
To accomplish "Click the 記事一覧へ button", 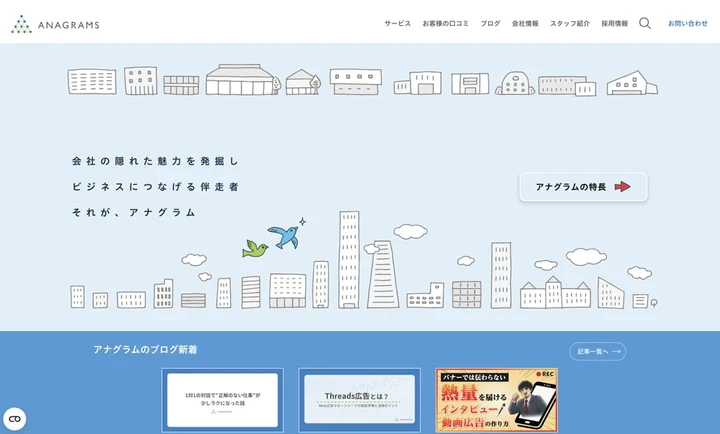I will click(597, 351).
